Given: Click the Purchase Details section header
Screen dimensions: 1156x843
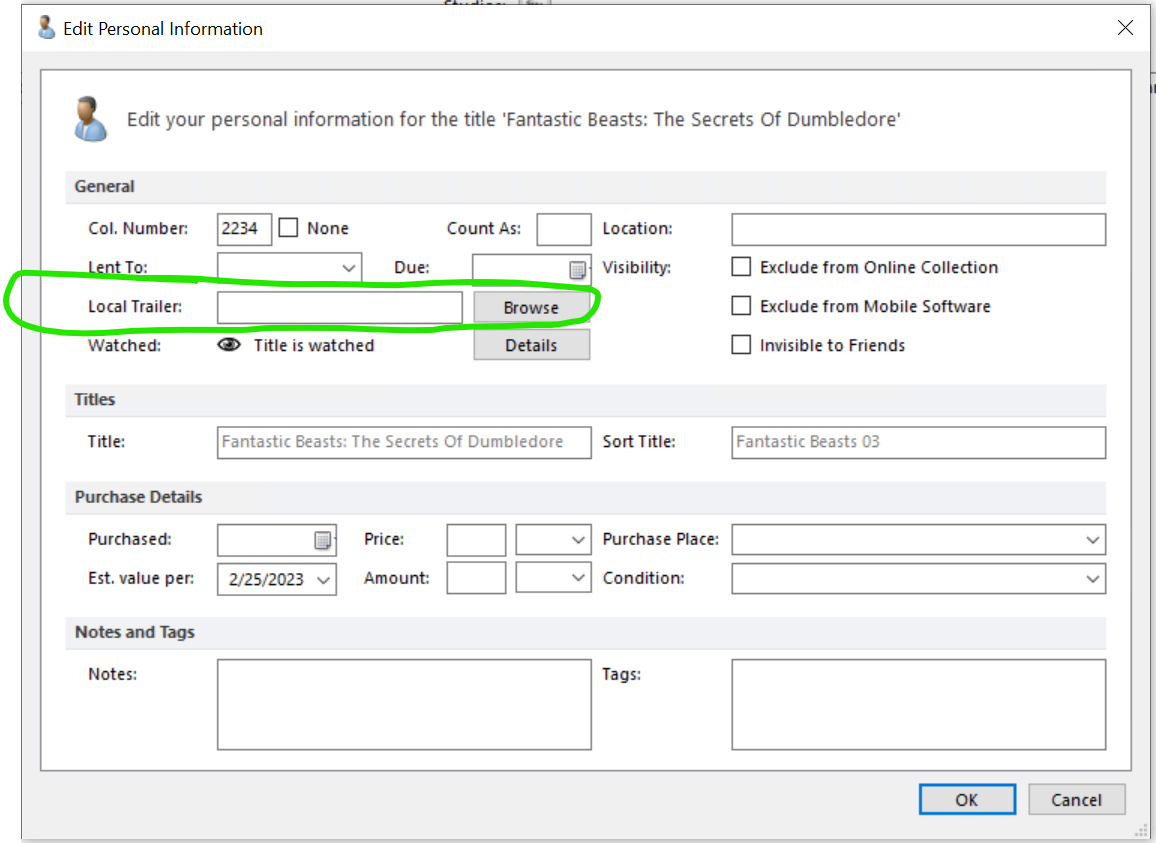Looking at the screenshot, I should tap(585, 497).
